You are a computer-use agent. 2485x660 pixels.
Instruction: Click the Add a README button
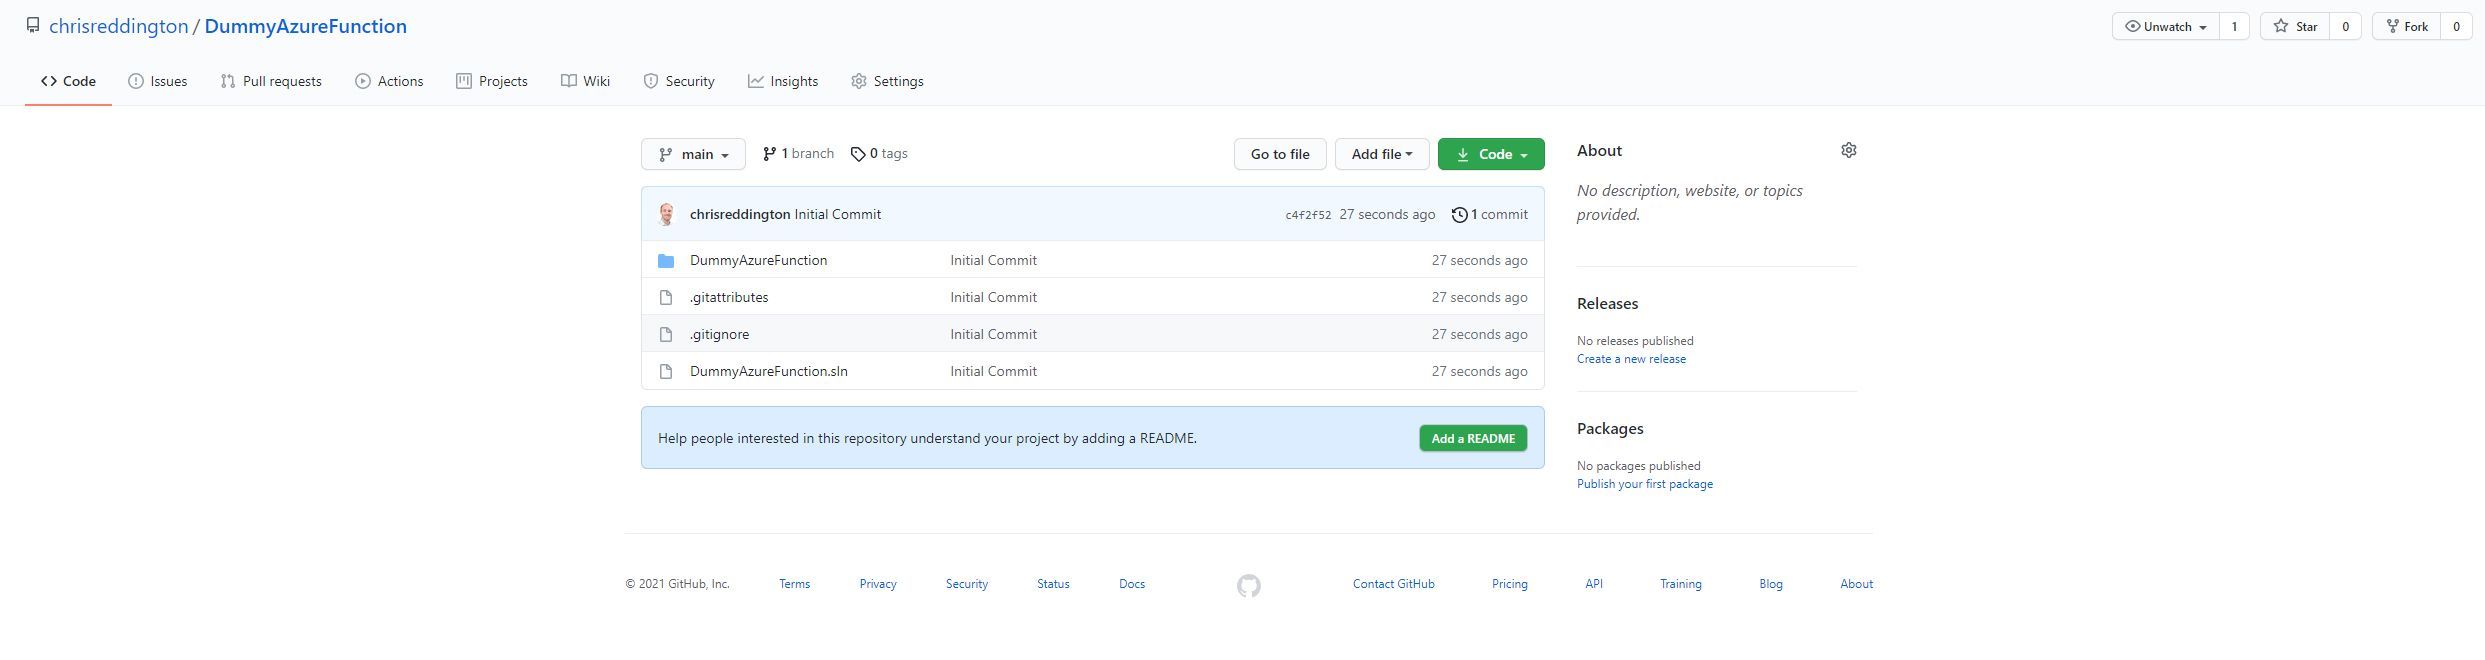[1473, 438]
